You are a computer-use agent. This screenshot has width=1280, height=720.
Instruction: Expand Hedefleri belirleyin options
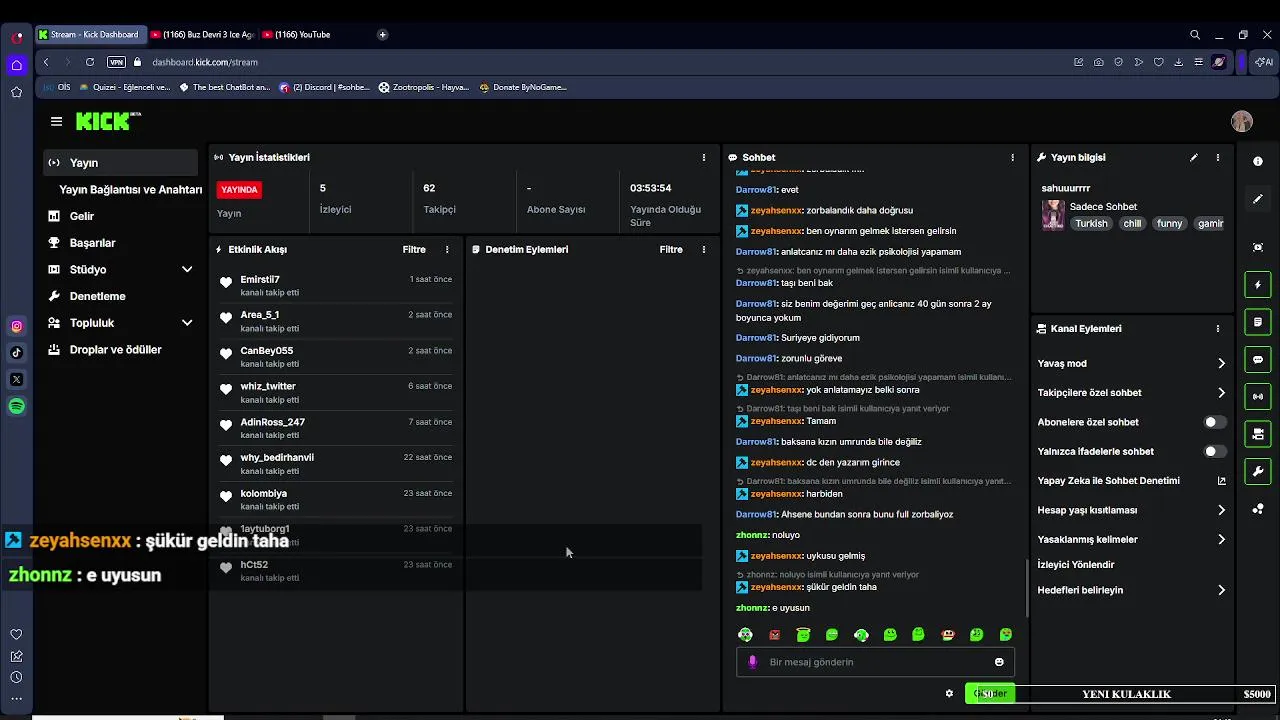tap(1221, 590)
